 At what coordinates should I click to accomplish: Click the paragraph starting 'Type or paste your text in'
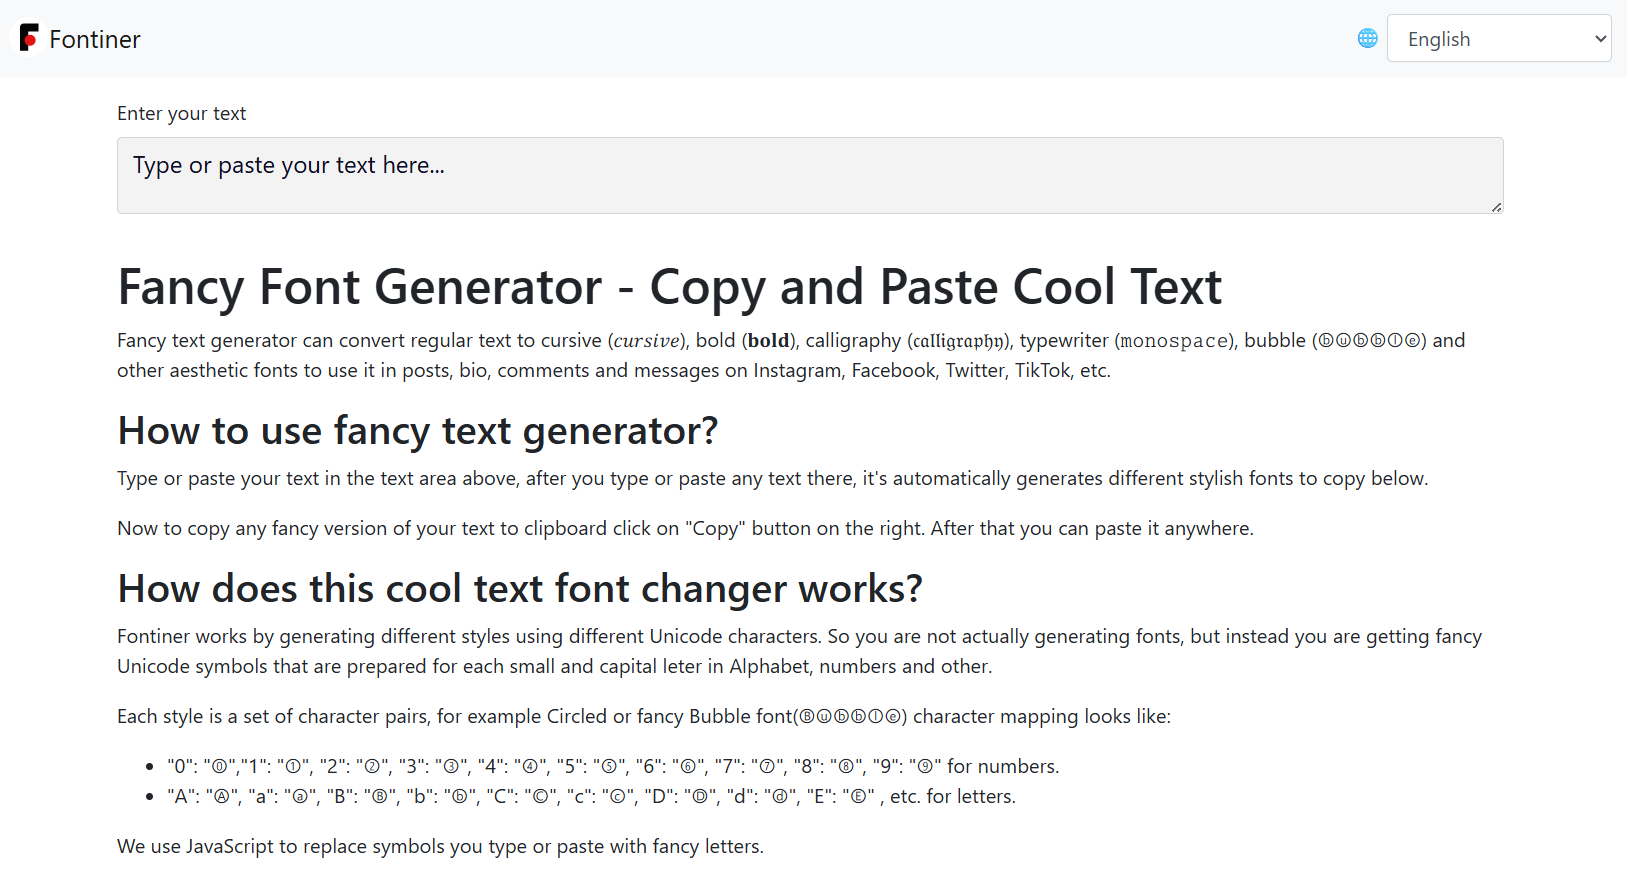coord(772,478)
